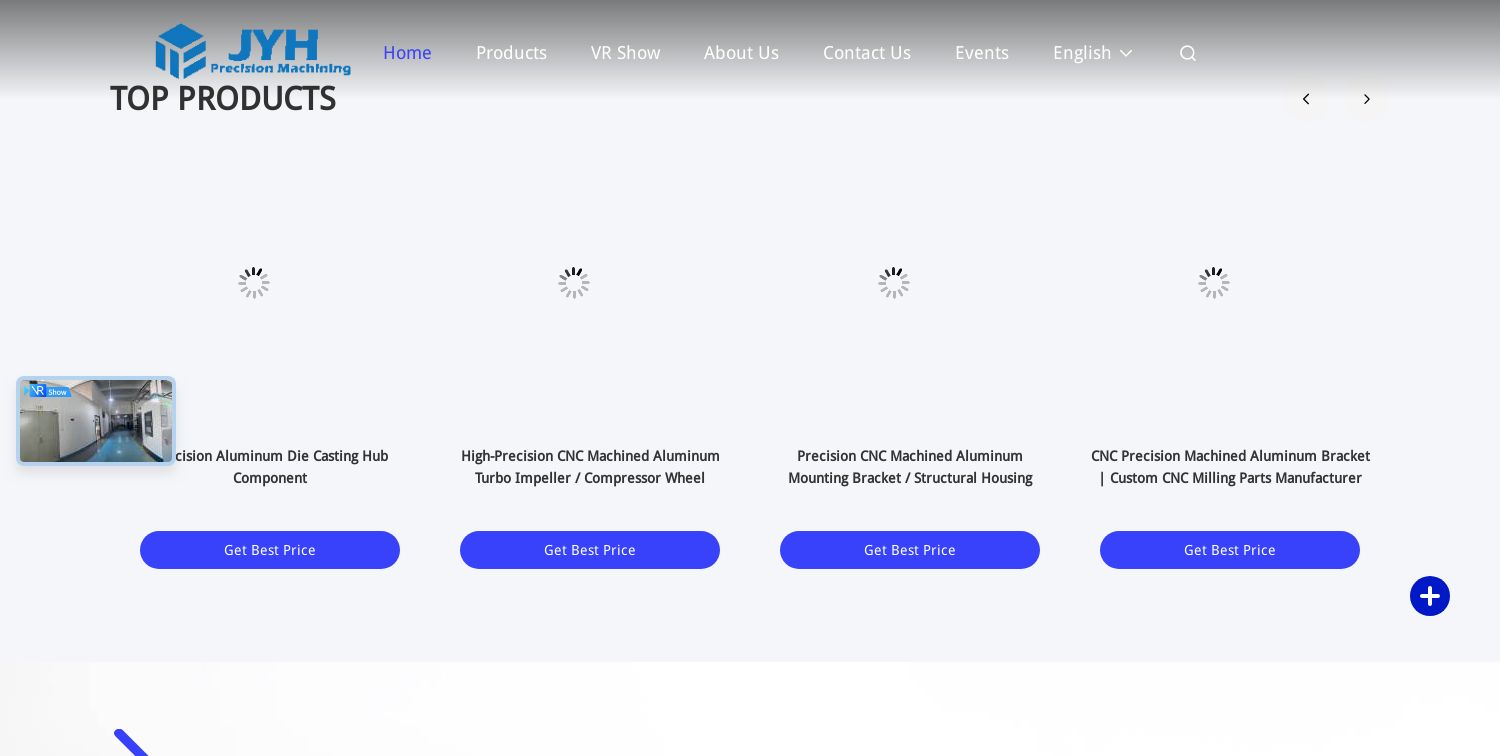Get Best Price for Mounting Bracket
This screenshot has height=756, width=1500.
(910, 550)
